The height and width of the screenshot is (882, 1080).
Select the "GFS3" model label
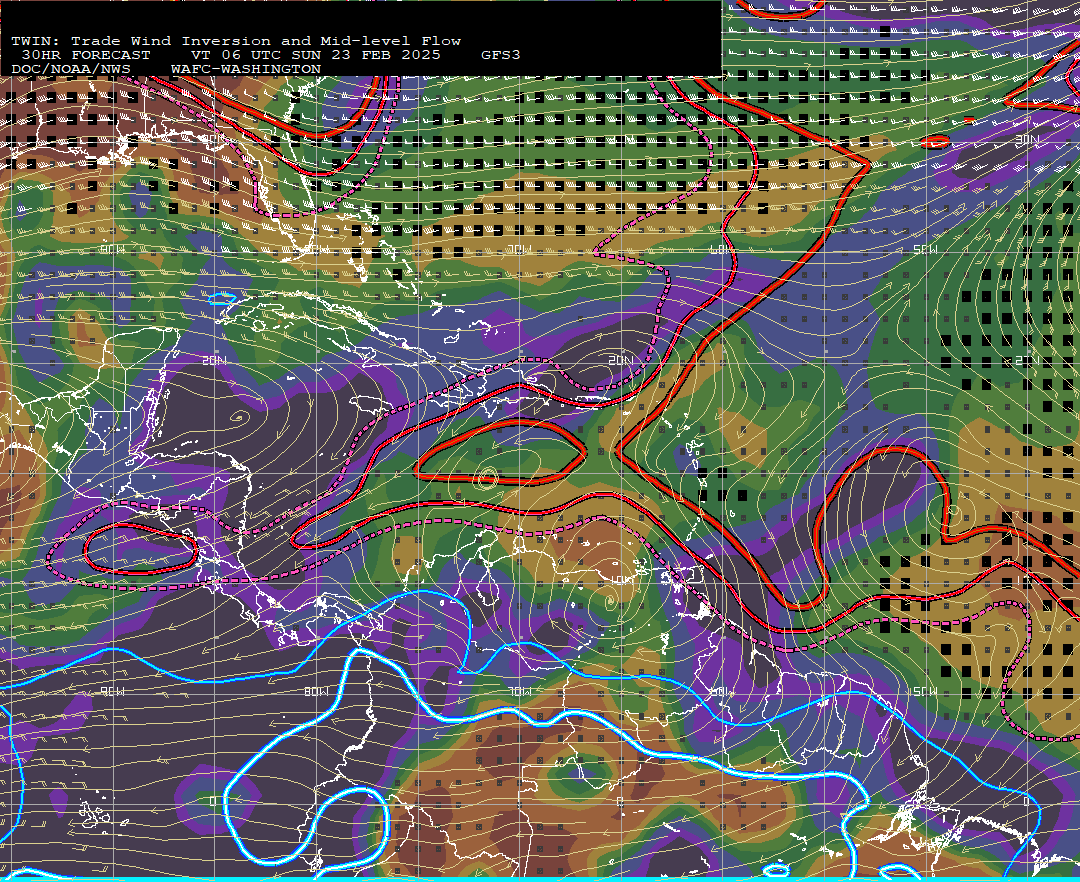coord(500,55)
